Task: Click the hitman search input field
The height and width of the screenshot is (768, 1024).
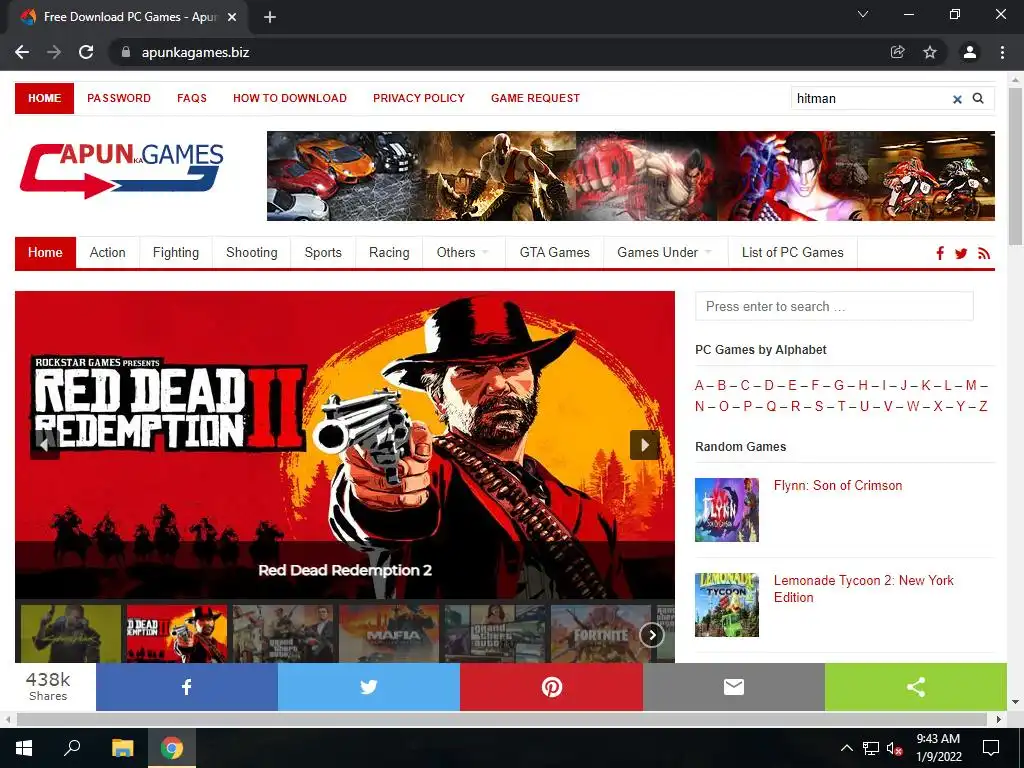Action: [871, 99]
